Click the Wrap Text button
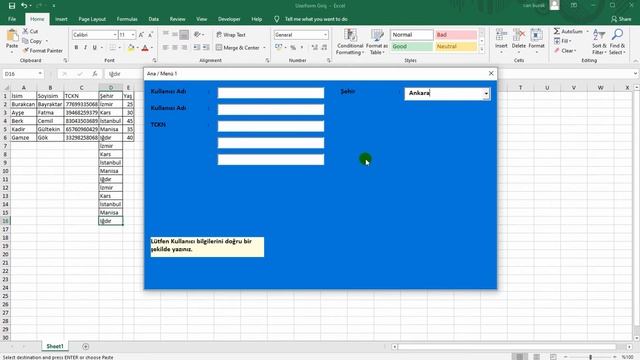The height and width of the screenshot is (360, 640). pyautogui.click(x=231, y=35)
